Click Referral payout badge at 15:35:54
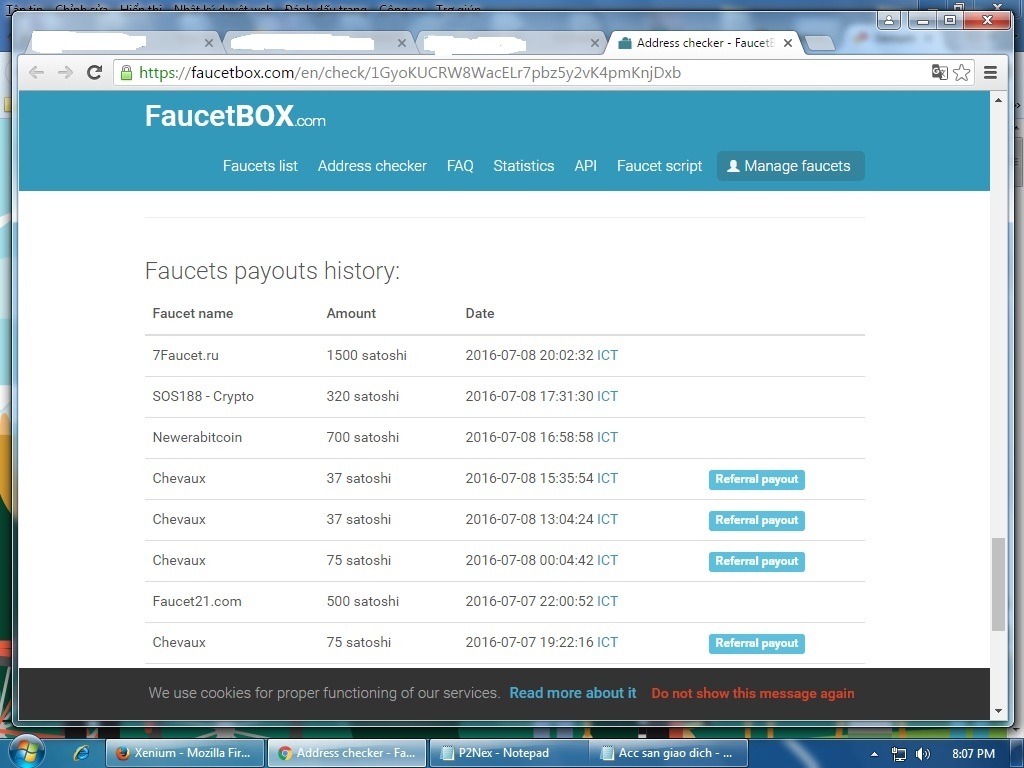Screen dimensions: 1024x768 [x=756, y=479]
